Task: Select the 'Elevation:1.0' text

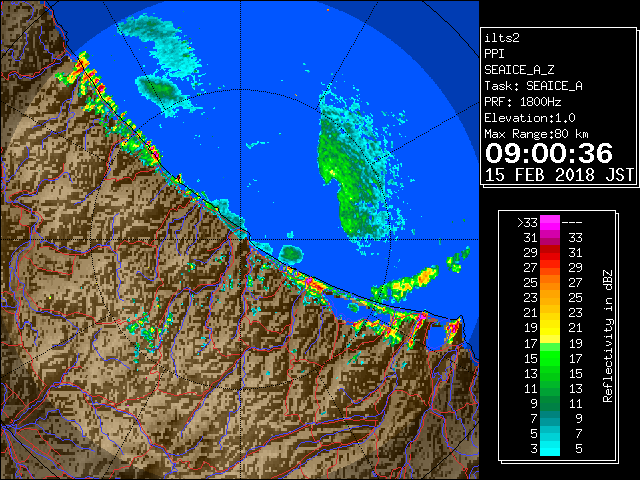Action: tap(530, 118)
